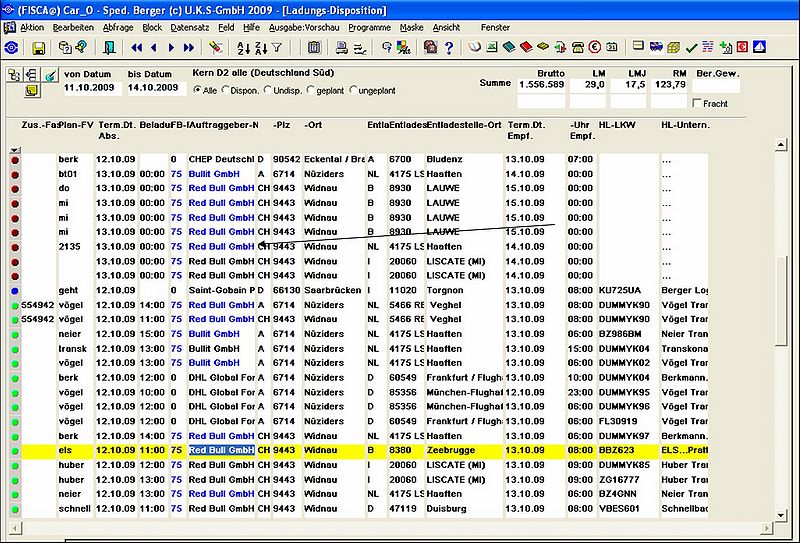Select the Dispon. radio button

click(x=226, y=90)
